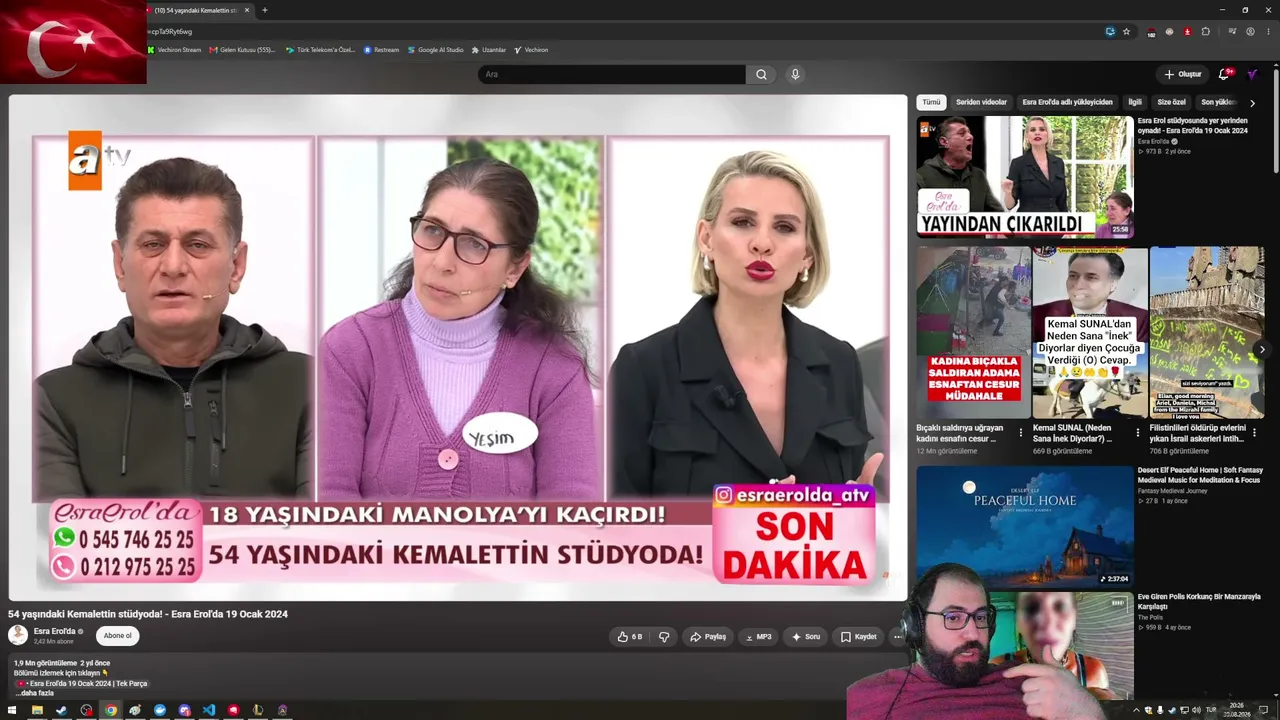The height and width of the screenshot is (720, 1280).
Task: Open Steam from the taskbar
Action: tap(61, 710)
